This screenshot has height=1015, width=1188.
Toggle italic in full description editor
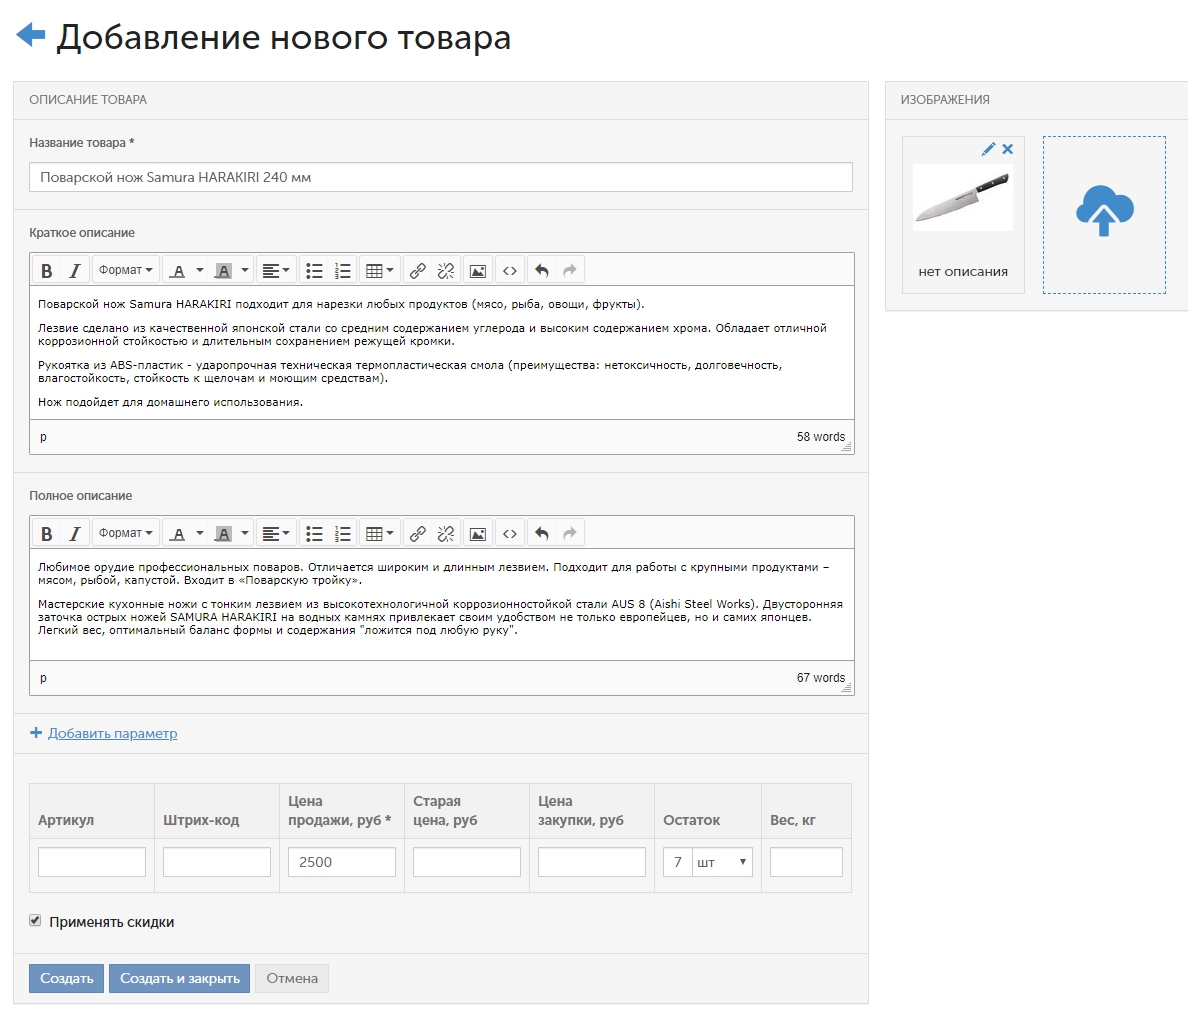click(x=74, y=534)
